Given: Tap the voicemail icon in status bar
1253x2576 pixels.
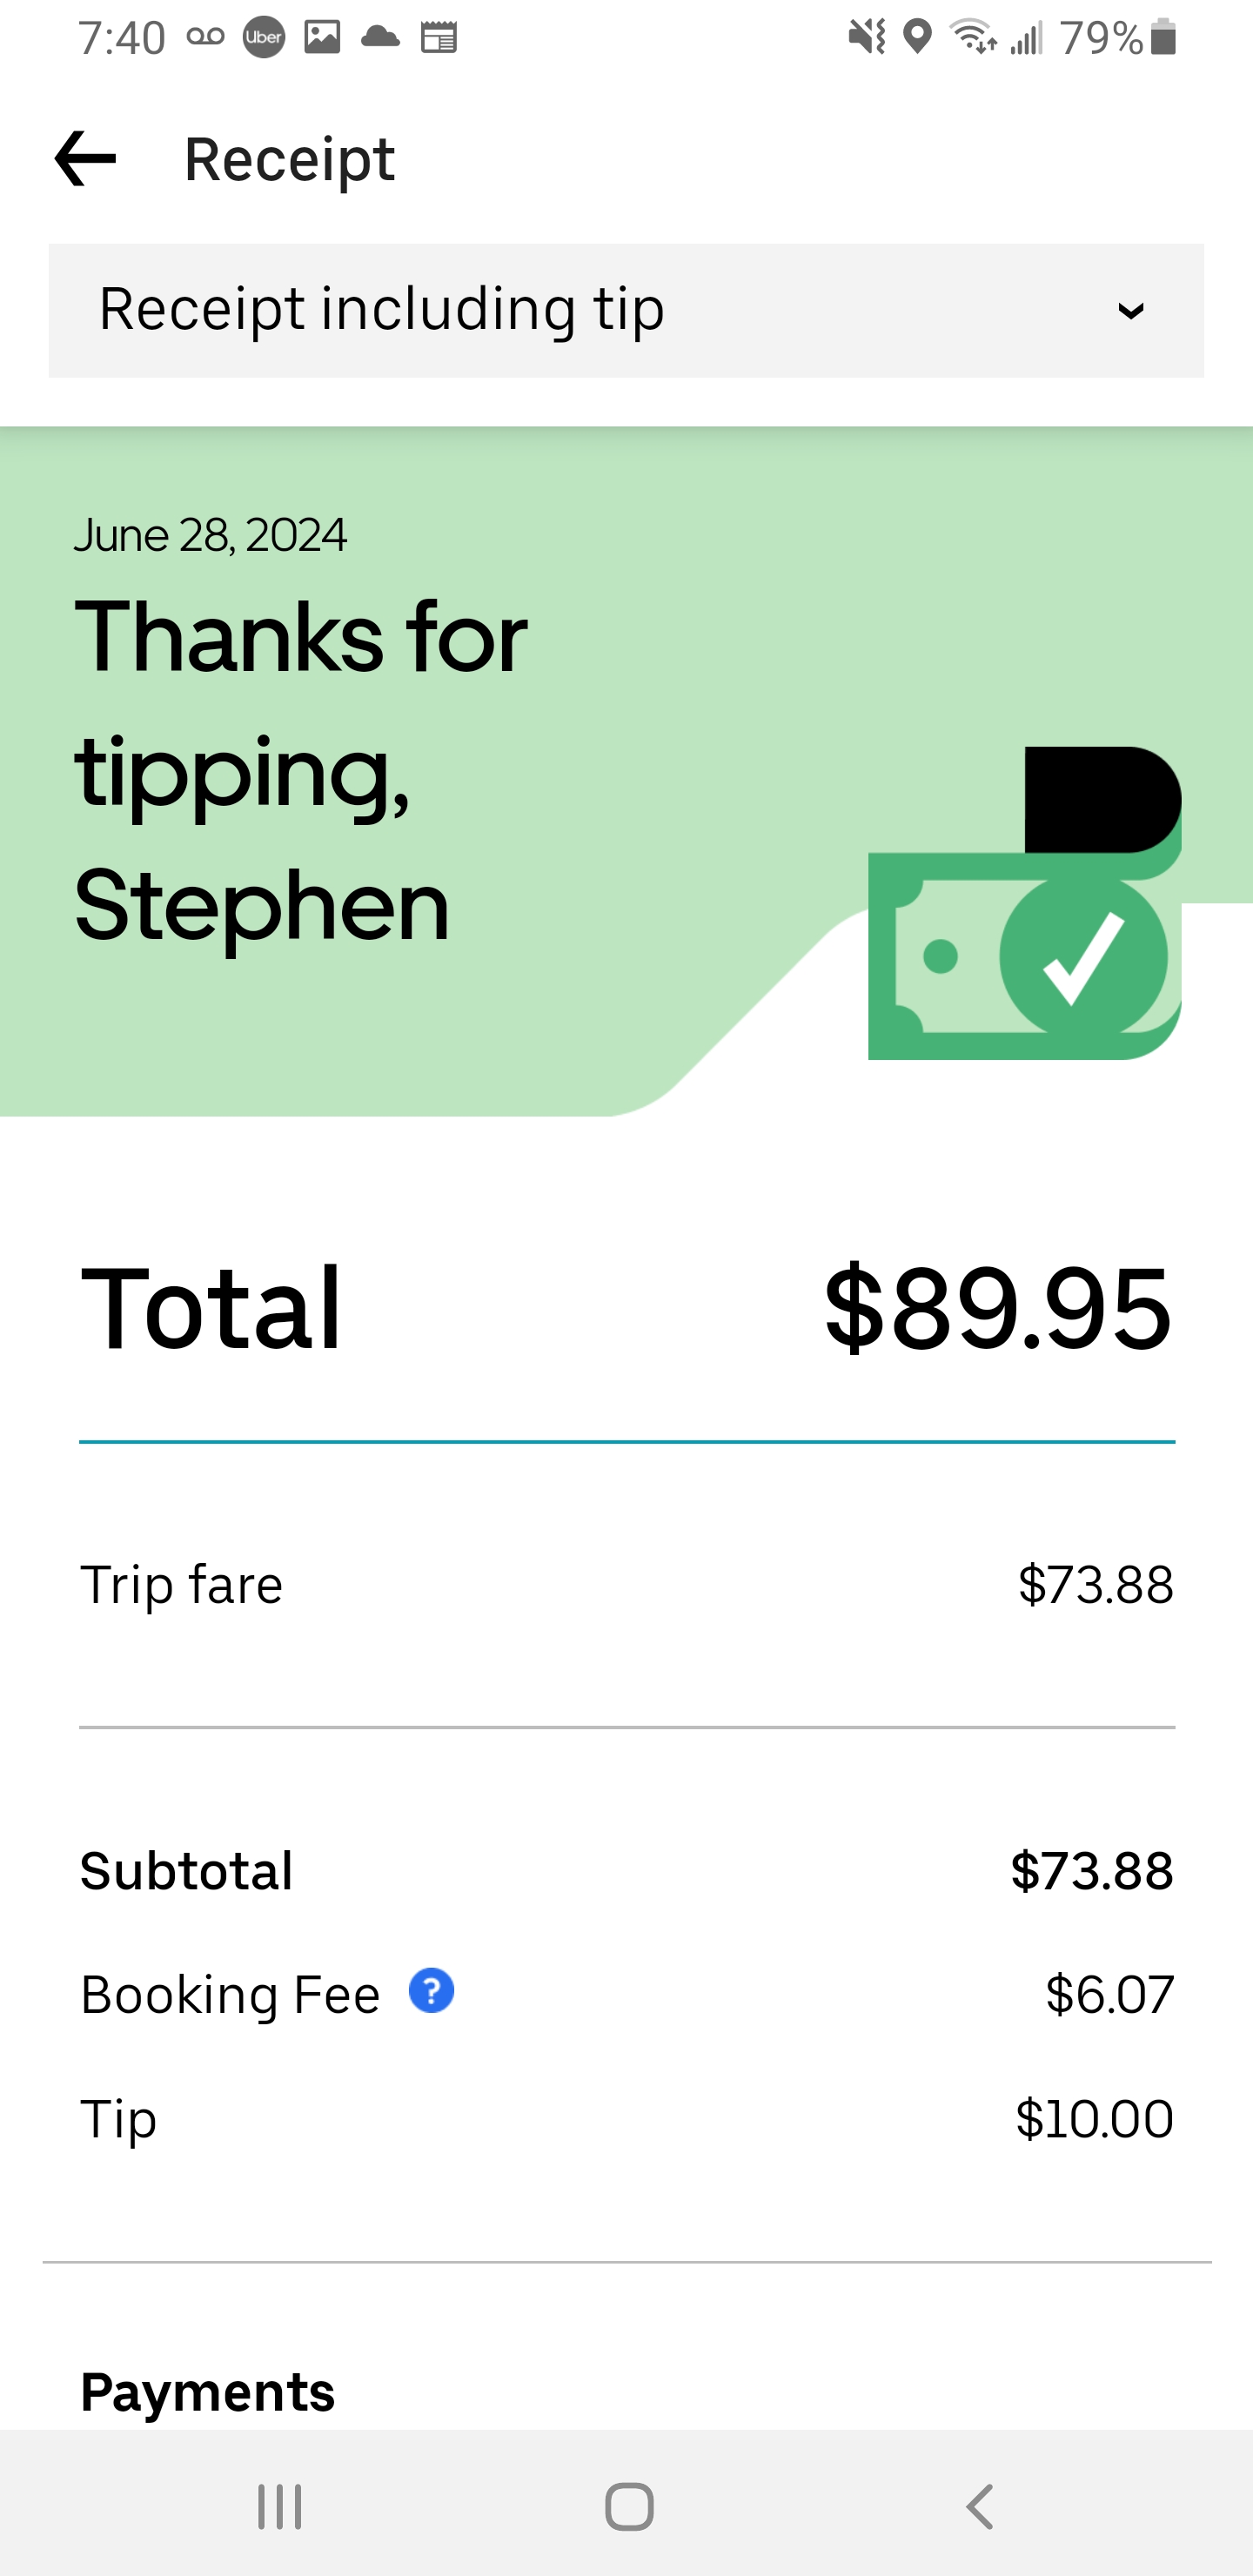Looking at the screenshot, I should tap(206, 38).
